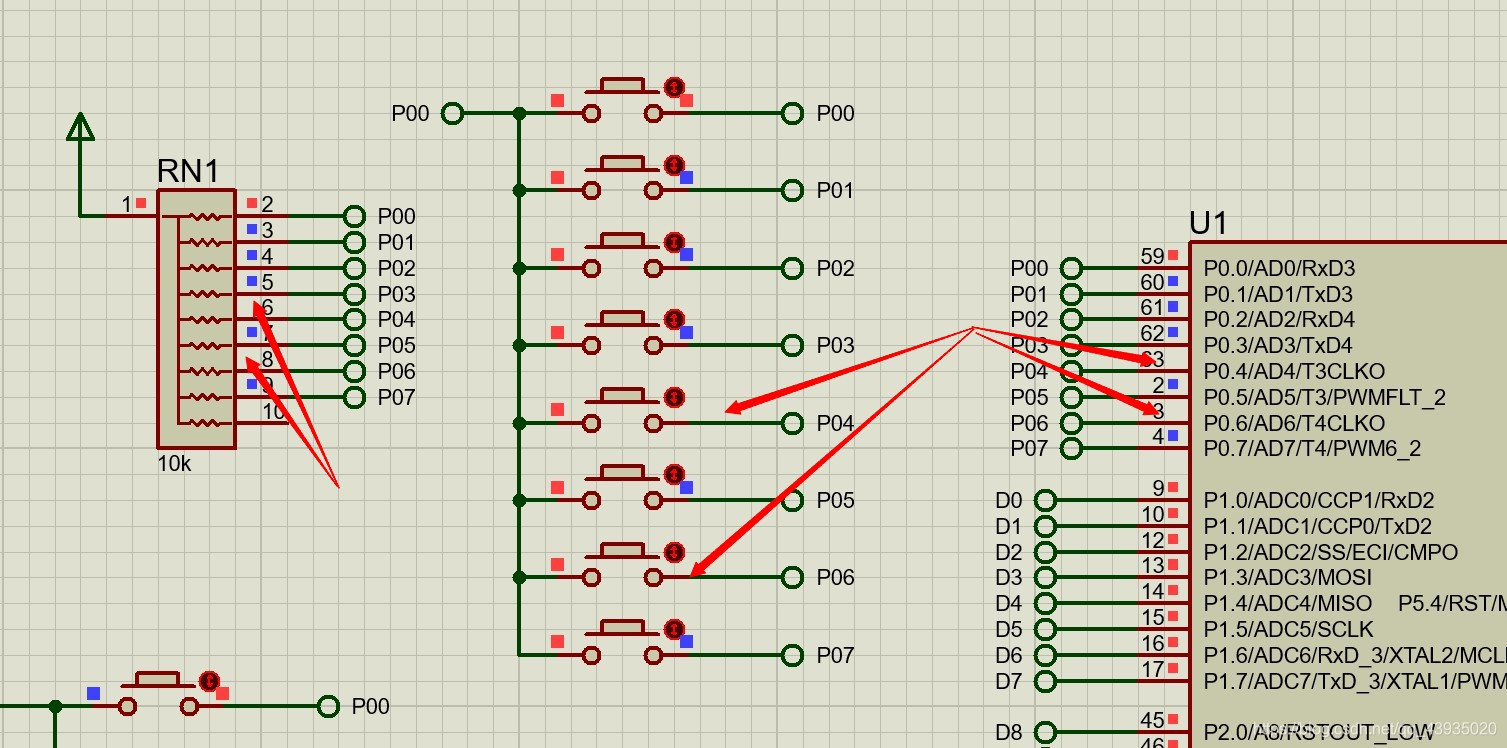Click the P00 terminal right of the bottom-left button
Screen dimensions: 1507x748
click(328, 706)
